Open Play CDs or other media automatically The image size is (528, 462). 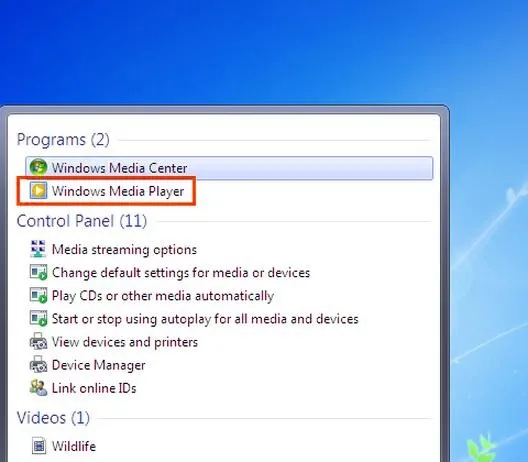point(163,296)
